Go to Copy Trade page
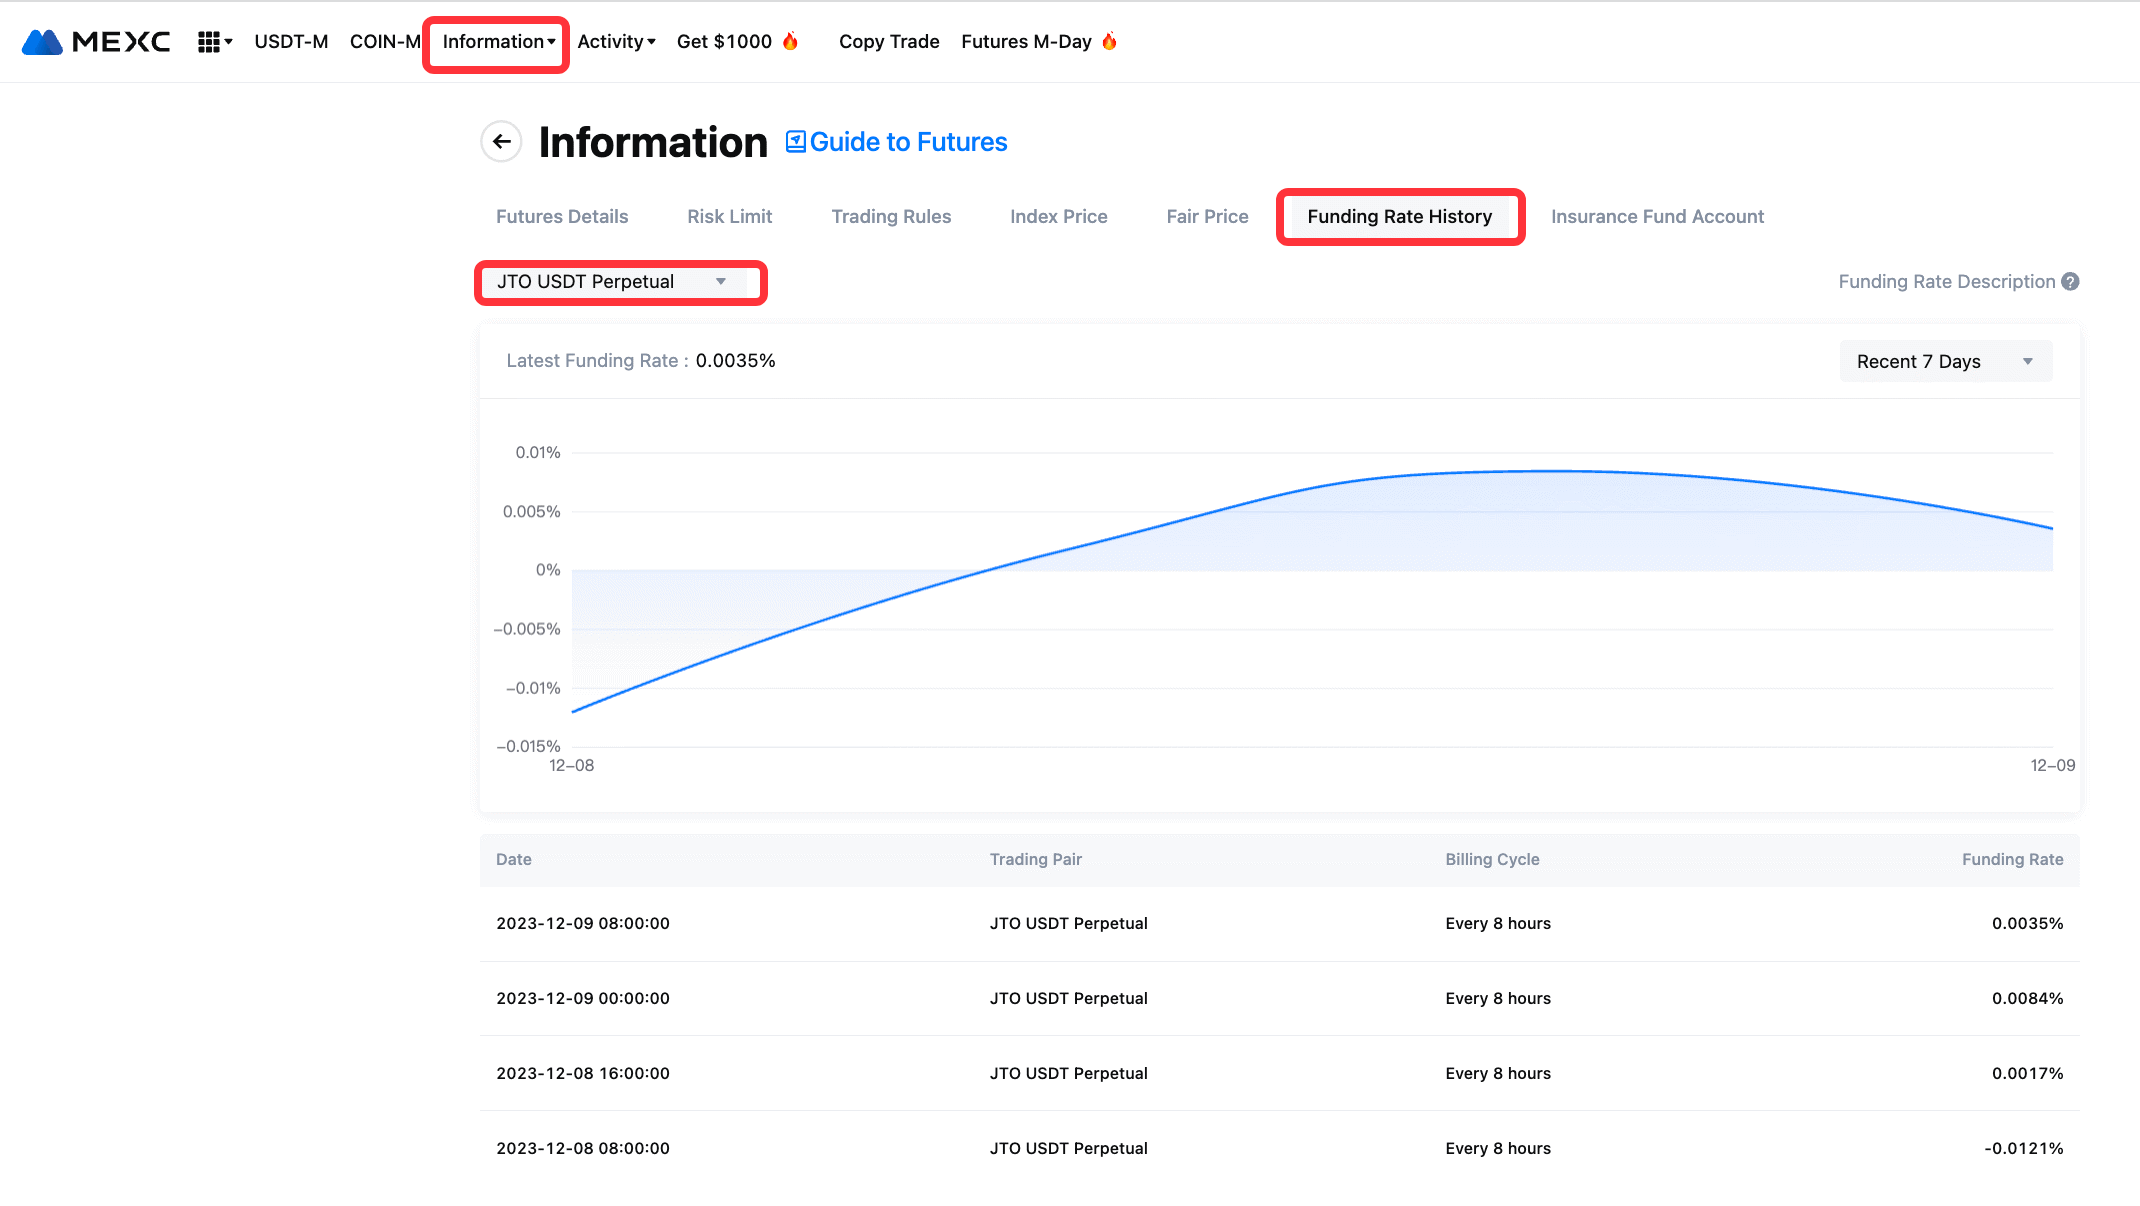Image resolution: width=2140 pixels, height=1206 pixels. (x=889, y=42)
